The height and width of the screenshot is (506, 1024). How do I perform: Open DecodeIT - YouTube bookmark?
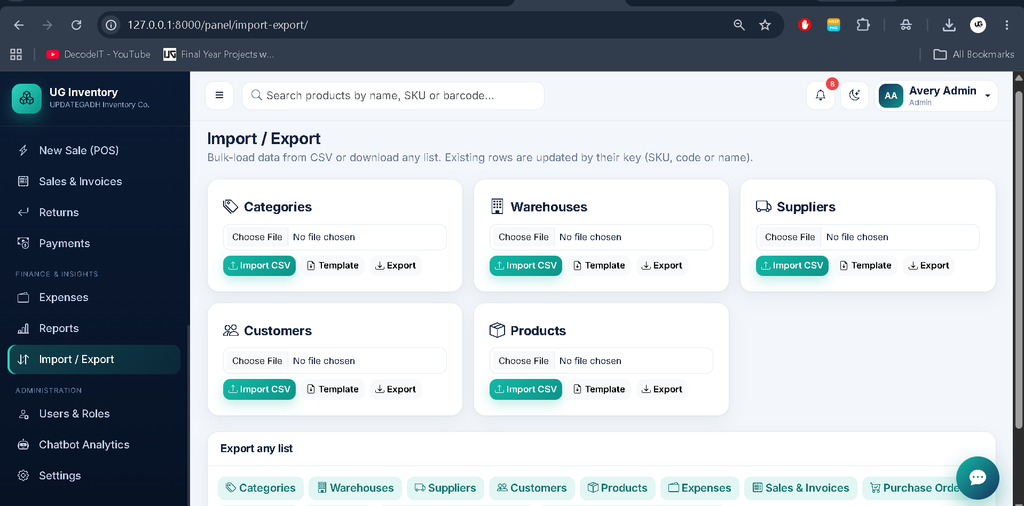99,54
